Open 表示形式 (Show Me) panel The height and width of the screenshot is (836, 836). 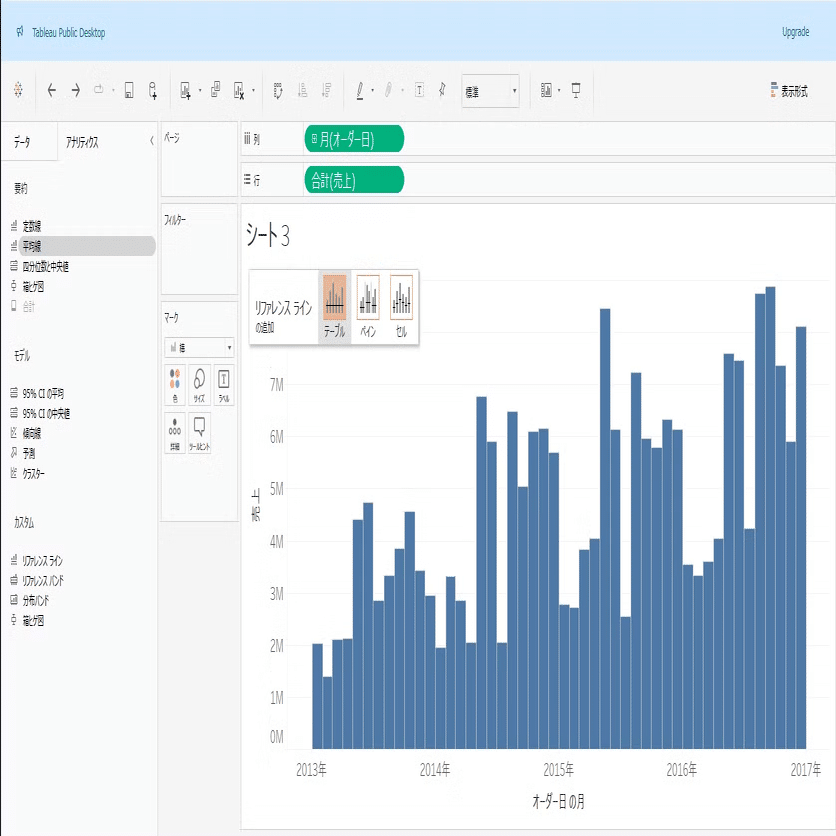tap(789, 88)
